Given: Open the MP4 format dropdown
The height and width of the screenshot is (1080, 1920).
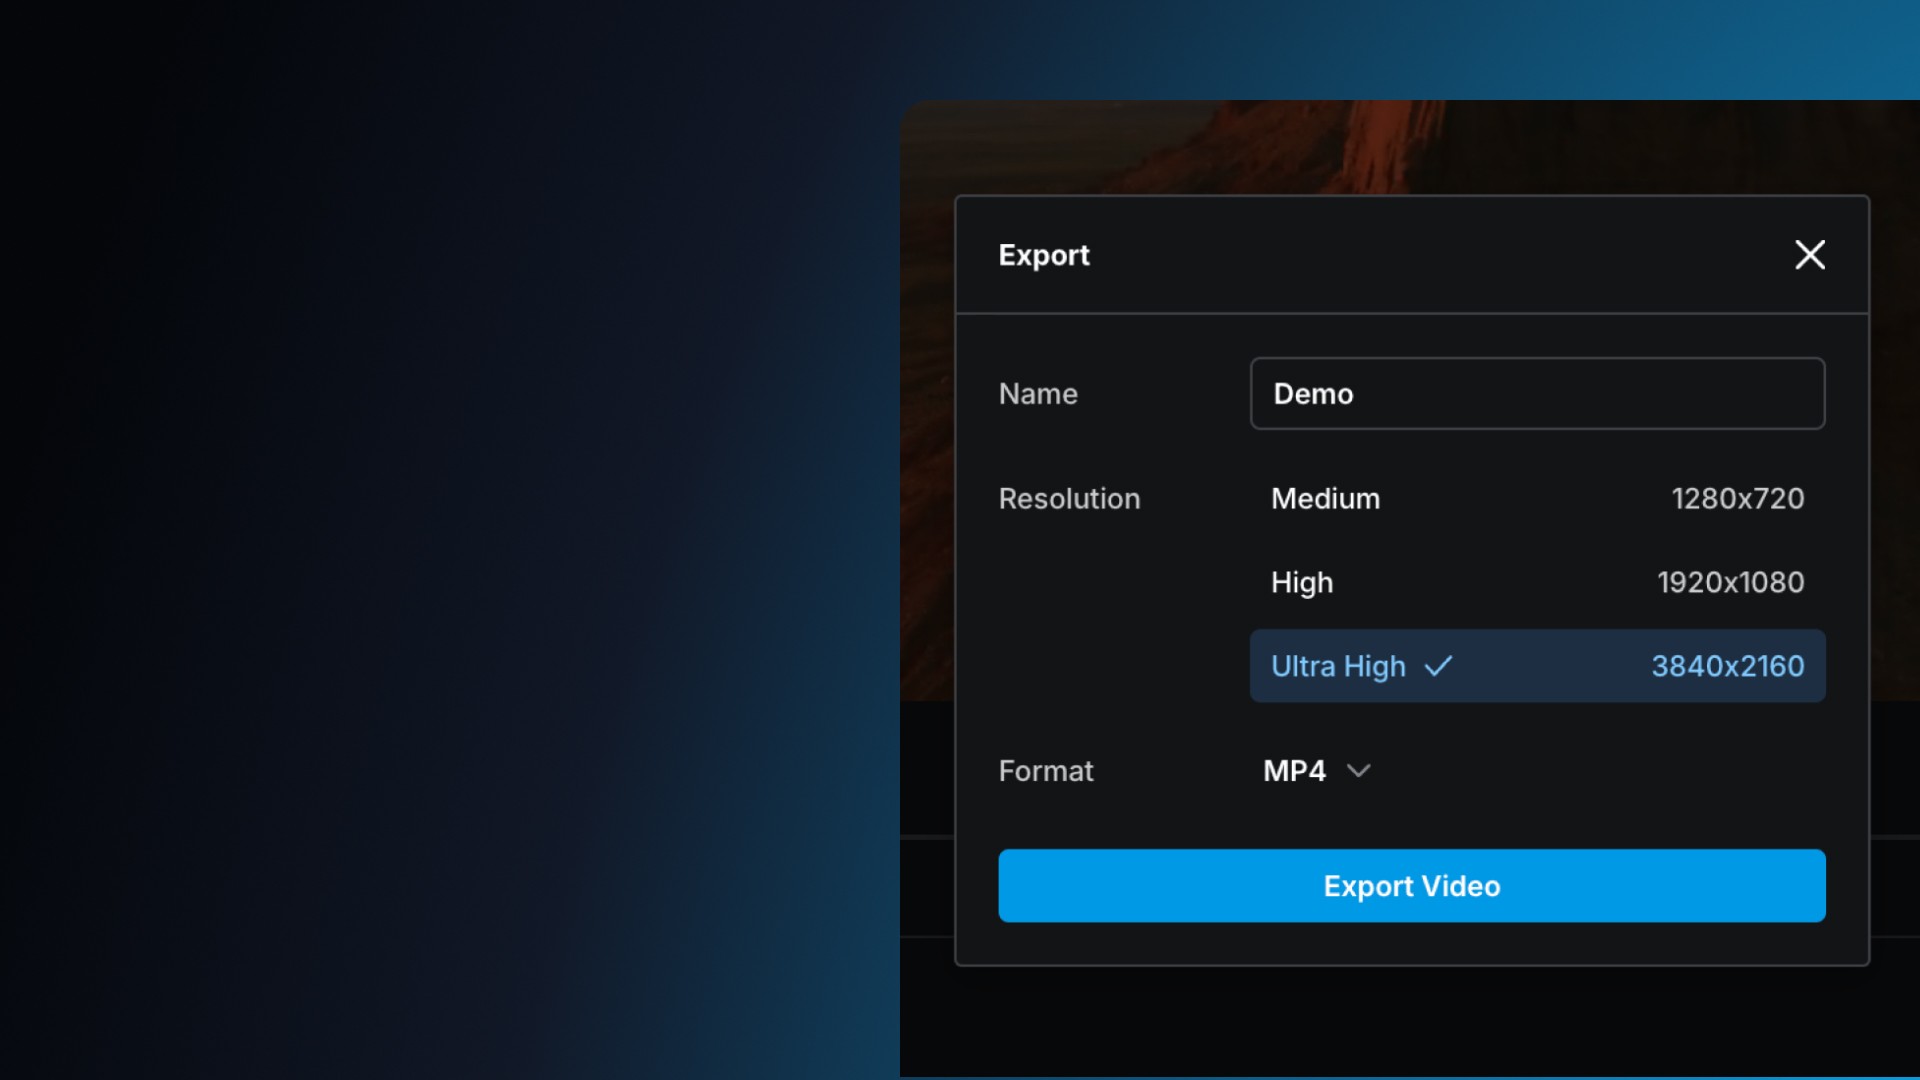Looking at the screenshot, I should click(x=1294, y=771).
